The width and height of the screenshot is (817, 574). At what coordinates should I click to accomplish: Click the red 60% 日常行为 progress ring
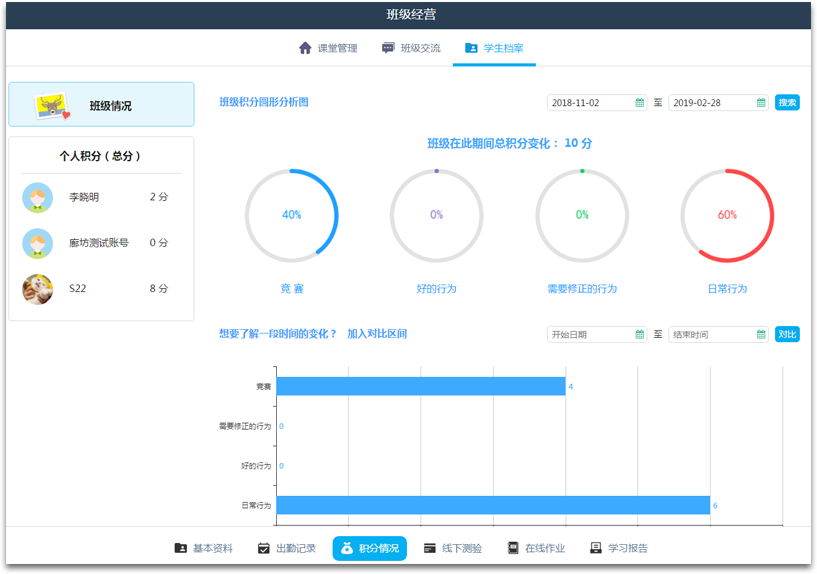[727, 215]
